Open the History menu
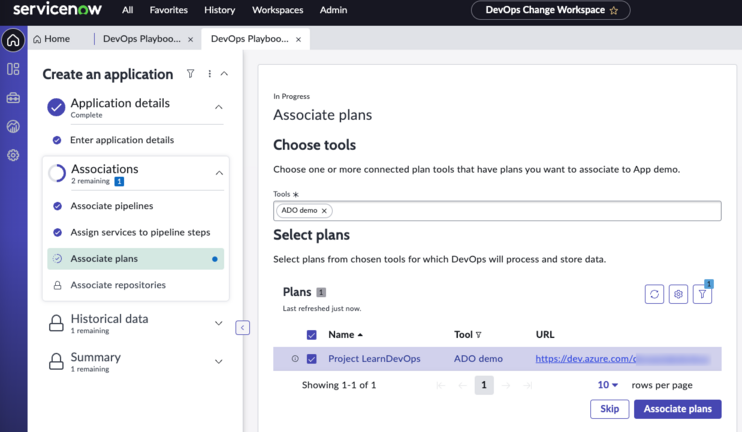Screen dimensions: 742x432 coord(220,10)
